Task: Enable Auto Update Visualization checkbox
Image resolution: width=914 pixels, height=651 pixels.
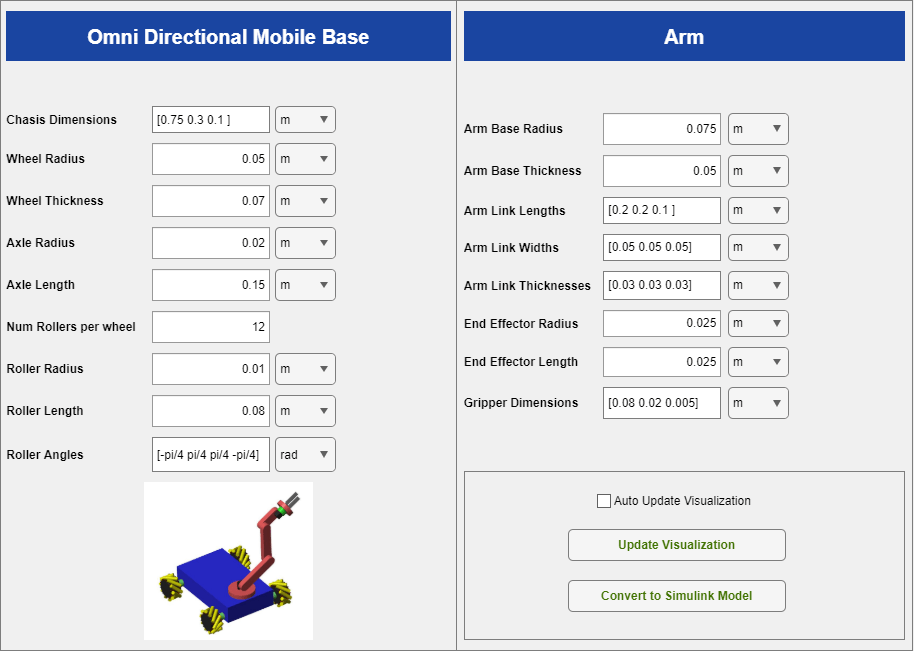Action: tap(604, 501)
